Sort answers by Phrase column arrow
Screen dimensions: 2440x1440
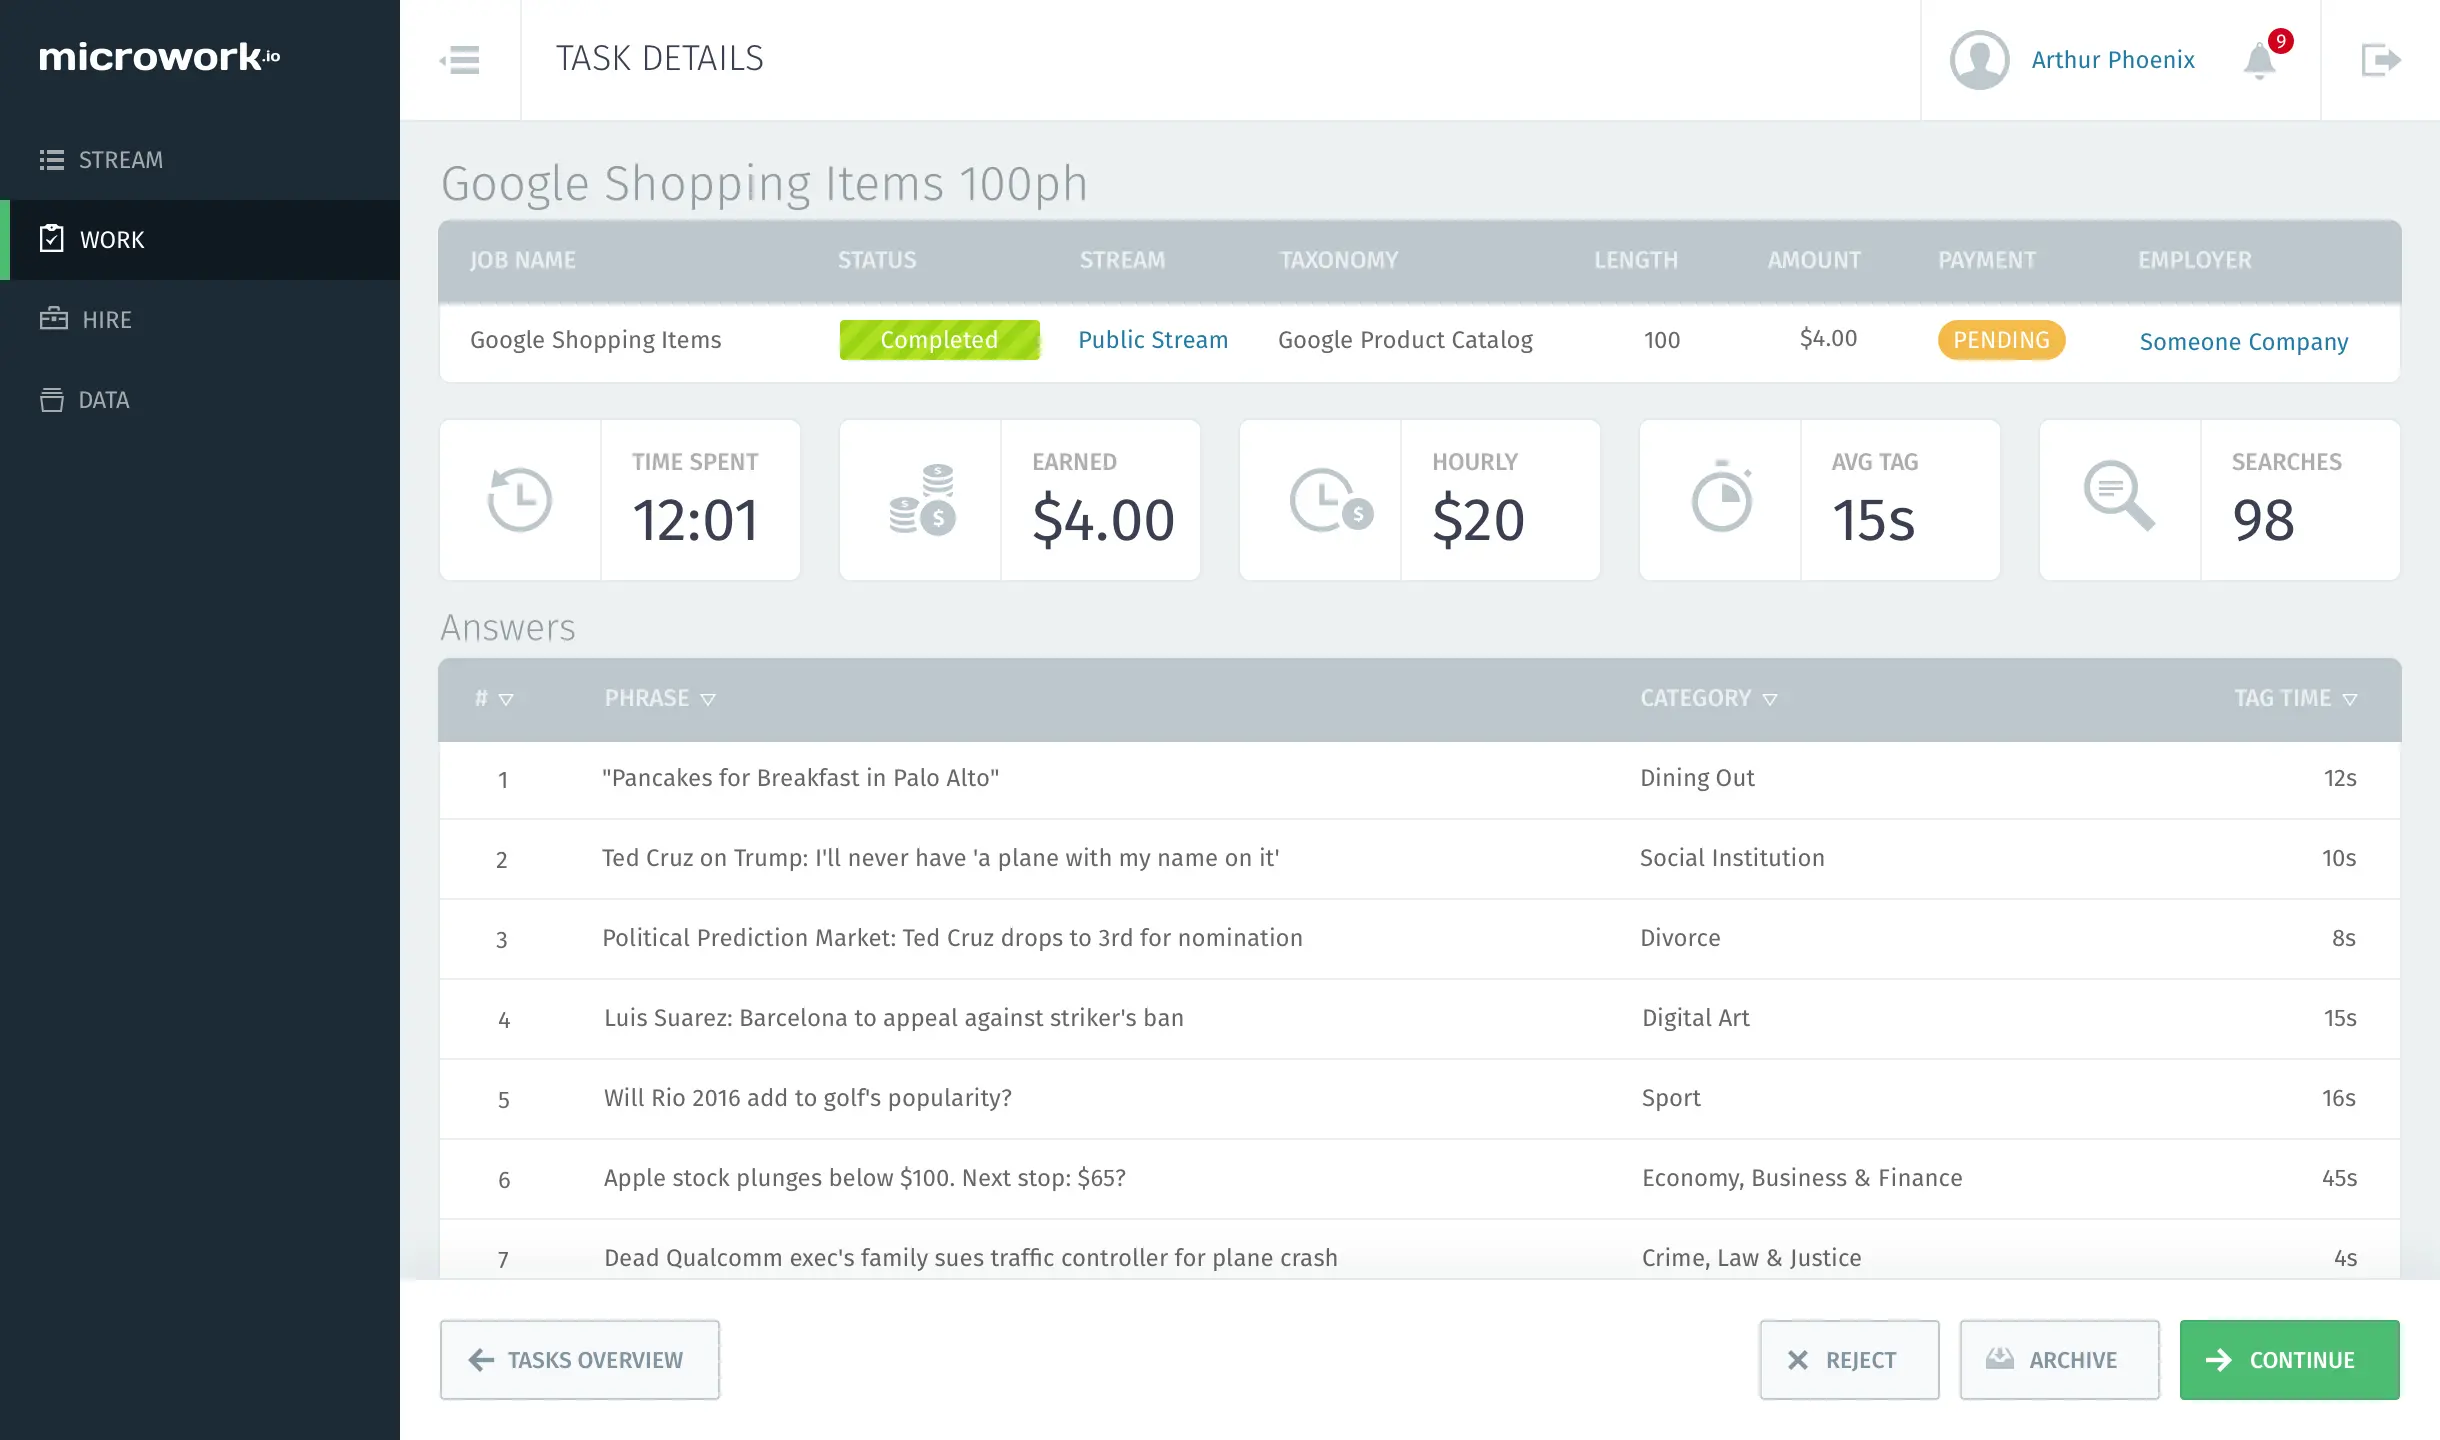coord(708,699)
